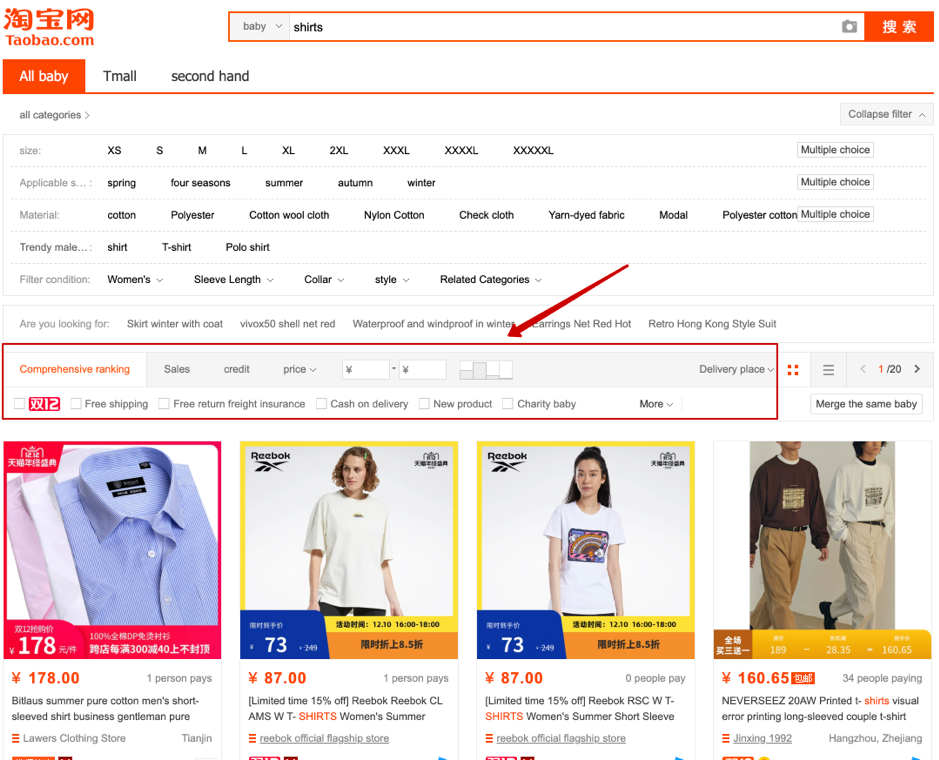Open the Delivery place dropdown

(736, 370)
